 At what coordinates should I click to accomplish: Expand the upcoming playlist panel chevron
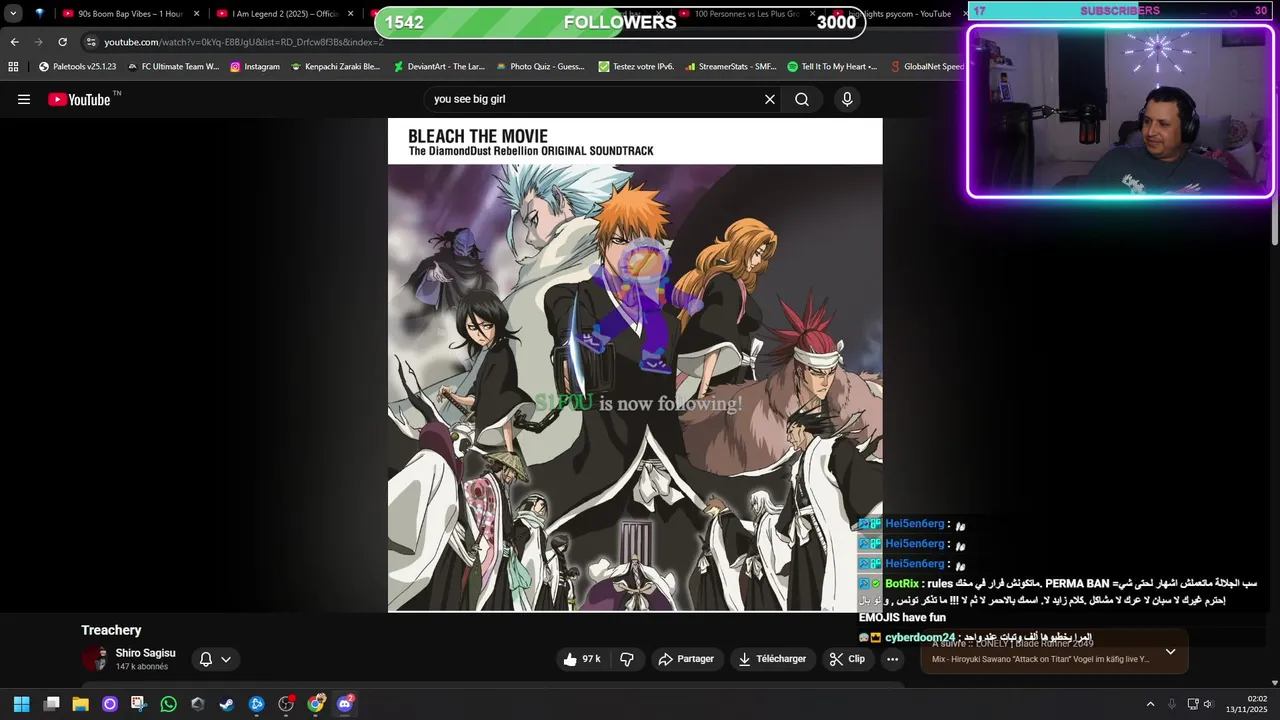(1170, 652)
